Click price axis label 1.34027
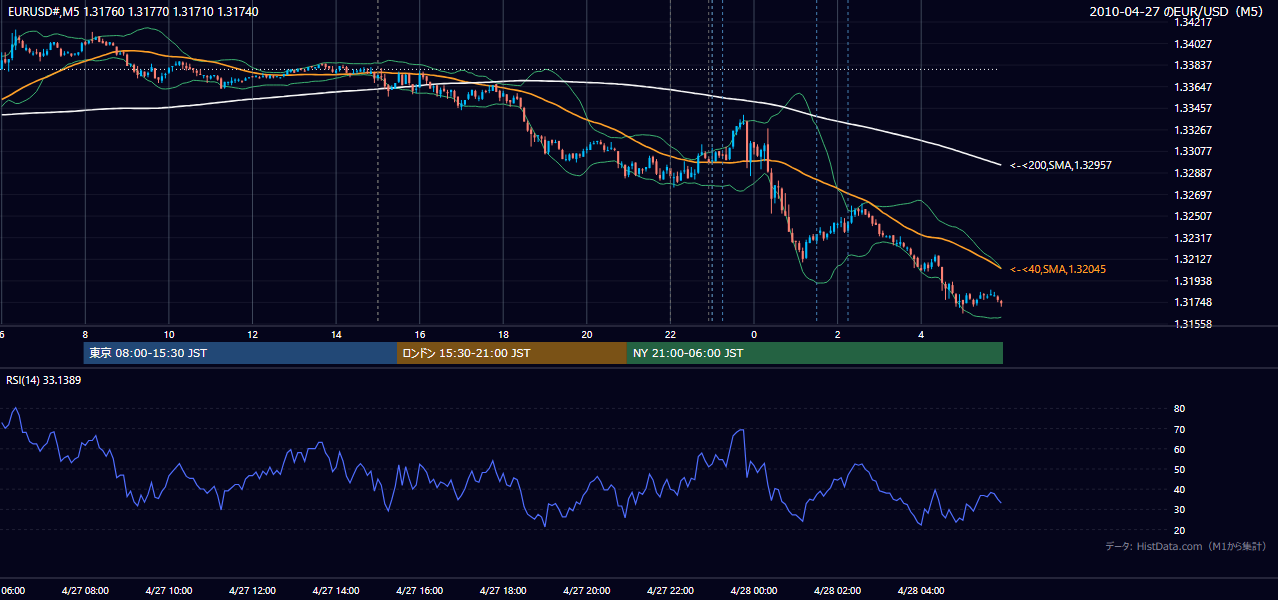The height and width of the screenshot is (600, 1278). point(1193,44)
